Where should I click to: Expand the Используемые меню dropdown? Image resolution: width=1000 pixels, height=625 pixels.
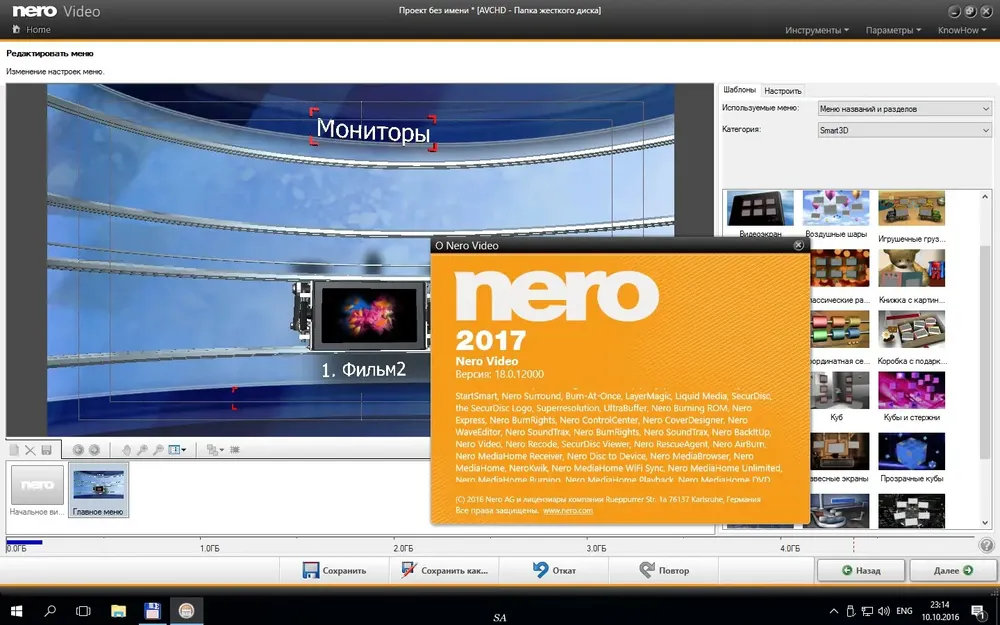pyautogui.click(x=904, y=108)
